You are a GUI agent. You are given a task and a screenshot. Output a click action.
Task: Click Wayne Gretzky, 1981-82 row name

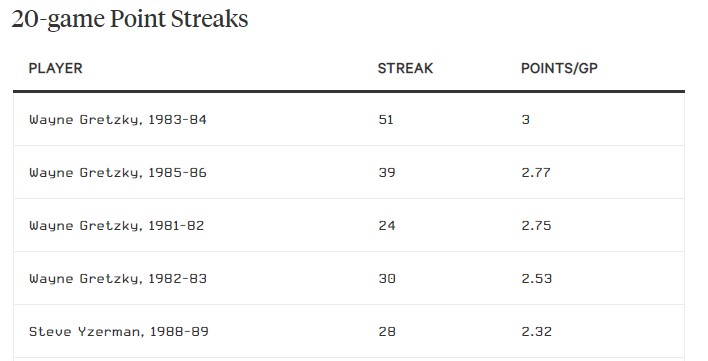[116, 226]
